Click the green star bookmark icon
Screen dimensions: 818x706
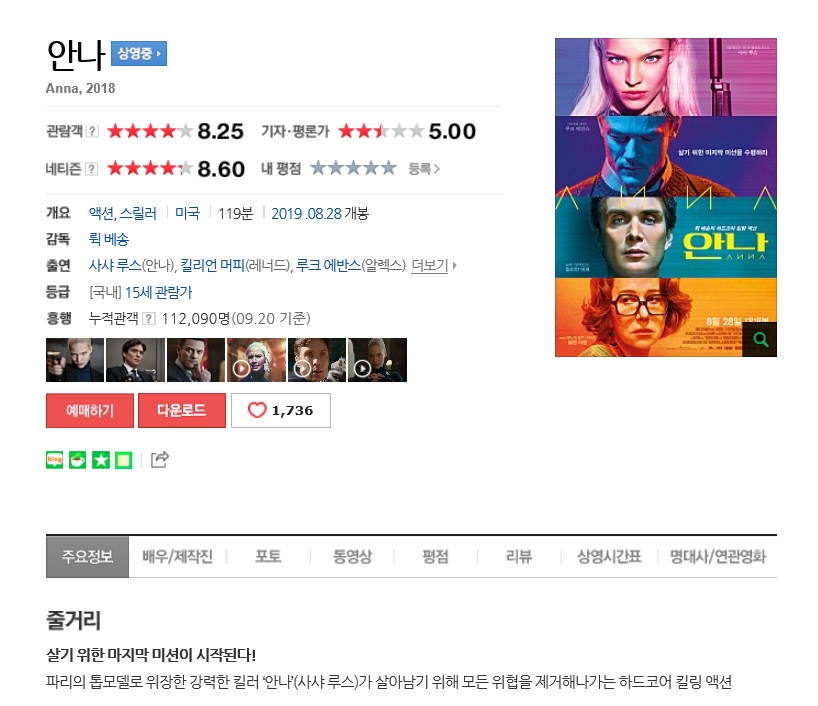[101, 460]
